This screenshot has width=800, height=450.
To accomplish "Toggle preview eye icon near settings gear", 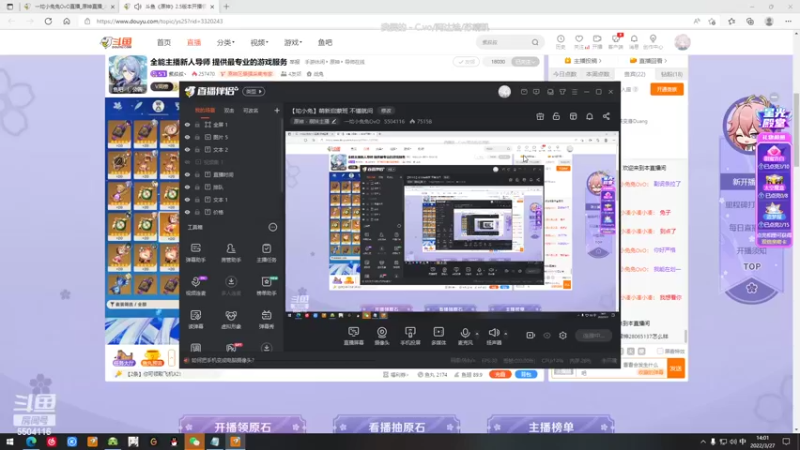I will pos(547,335).
